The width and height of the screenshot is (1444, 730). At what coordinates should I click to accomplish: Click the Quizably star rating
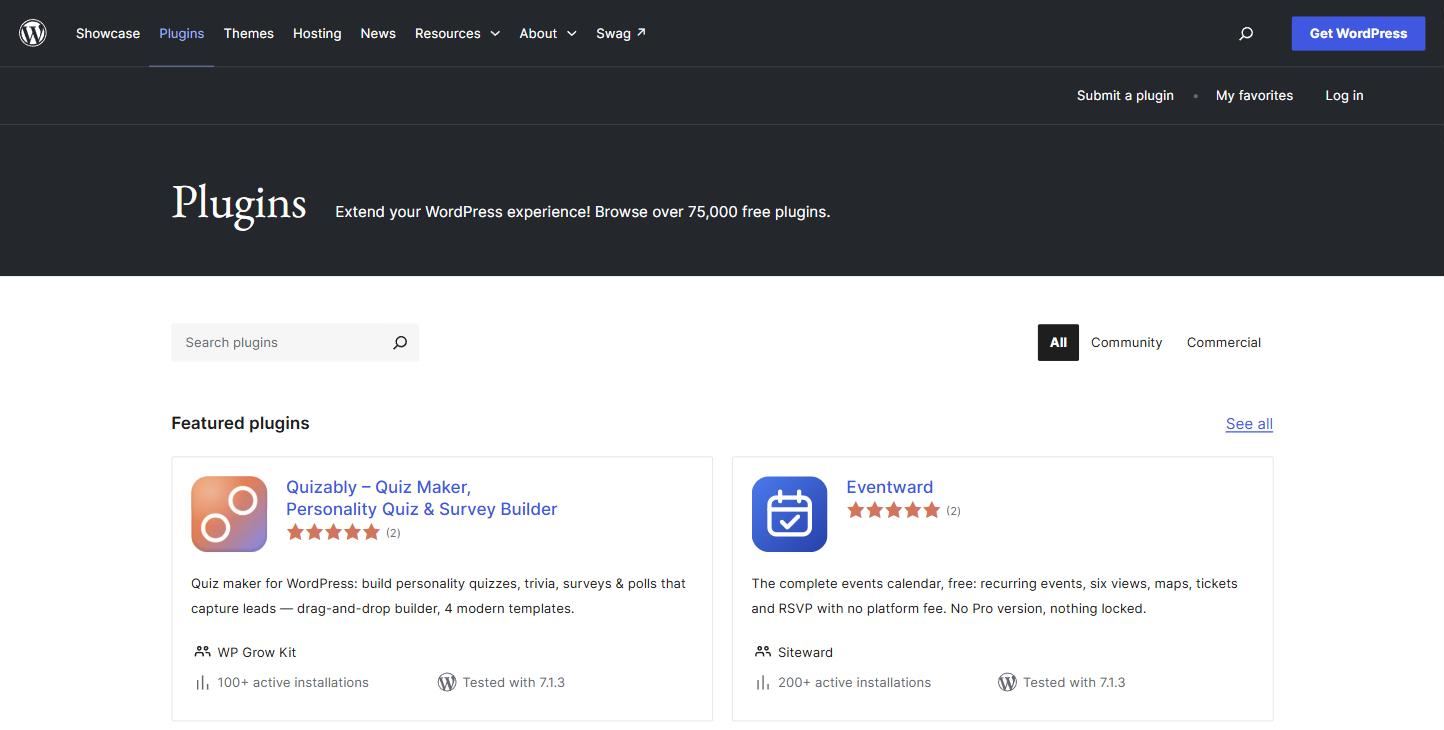click(333, 532)
